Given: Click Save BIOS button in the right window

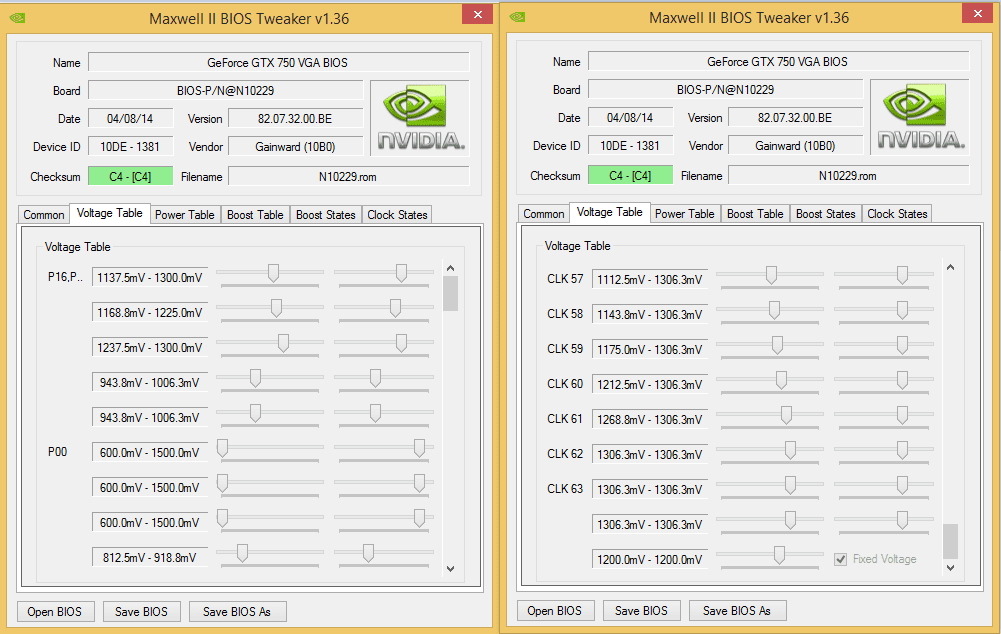Looking at the screenshot, I should (641, 611).
